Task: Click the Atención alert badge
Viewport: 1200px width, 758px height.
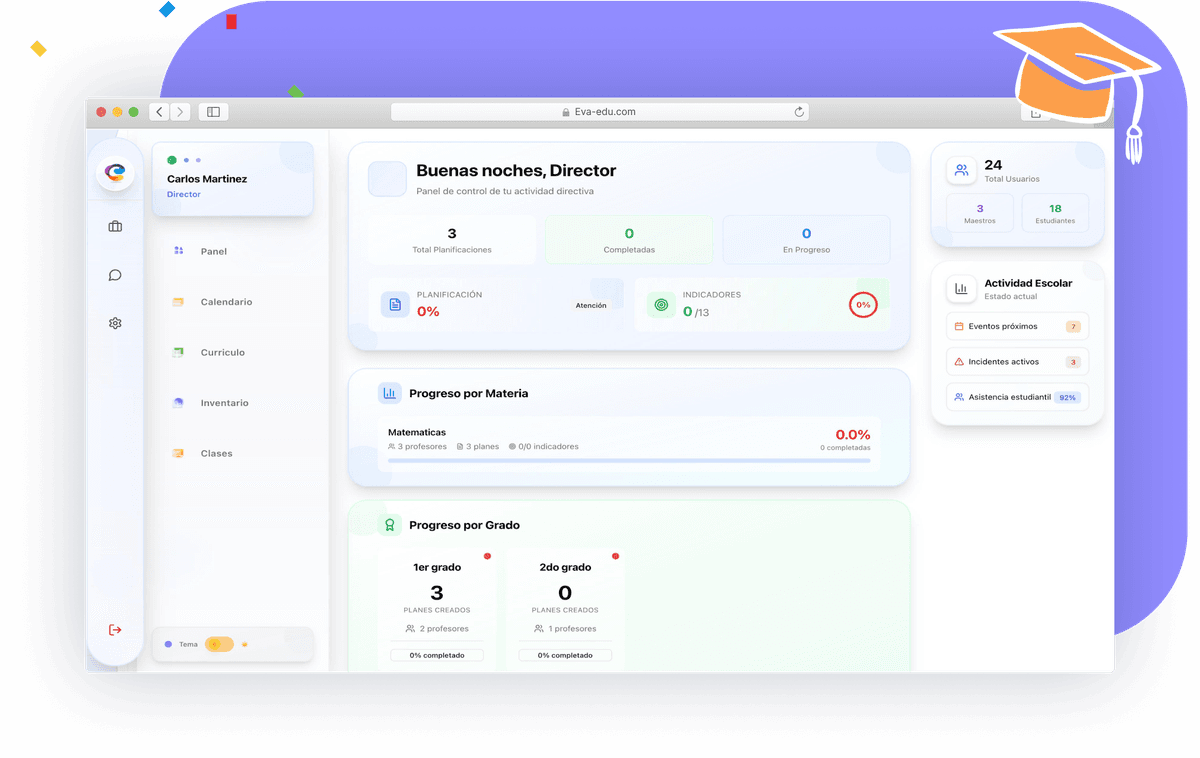Action: [592, 305]
